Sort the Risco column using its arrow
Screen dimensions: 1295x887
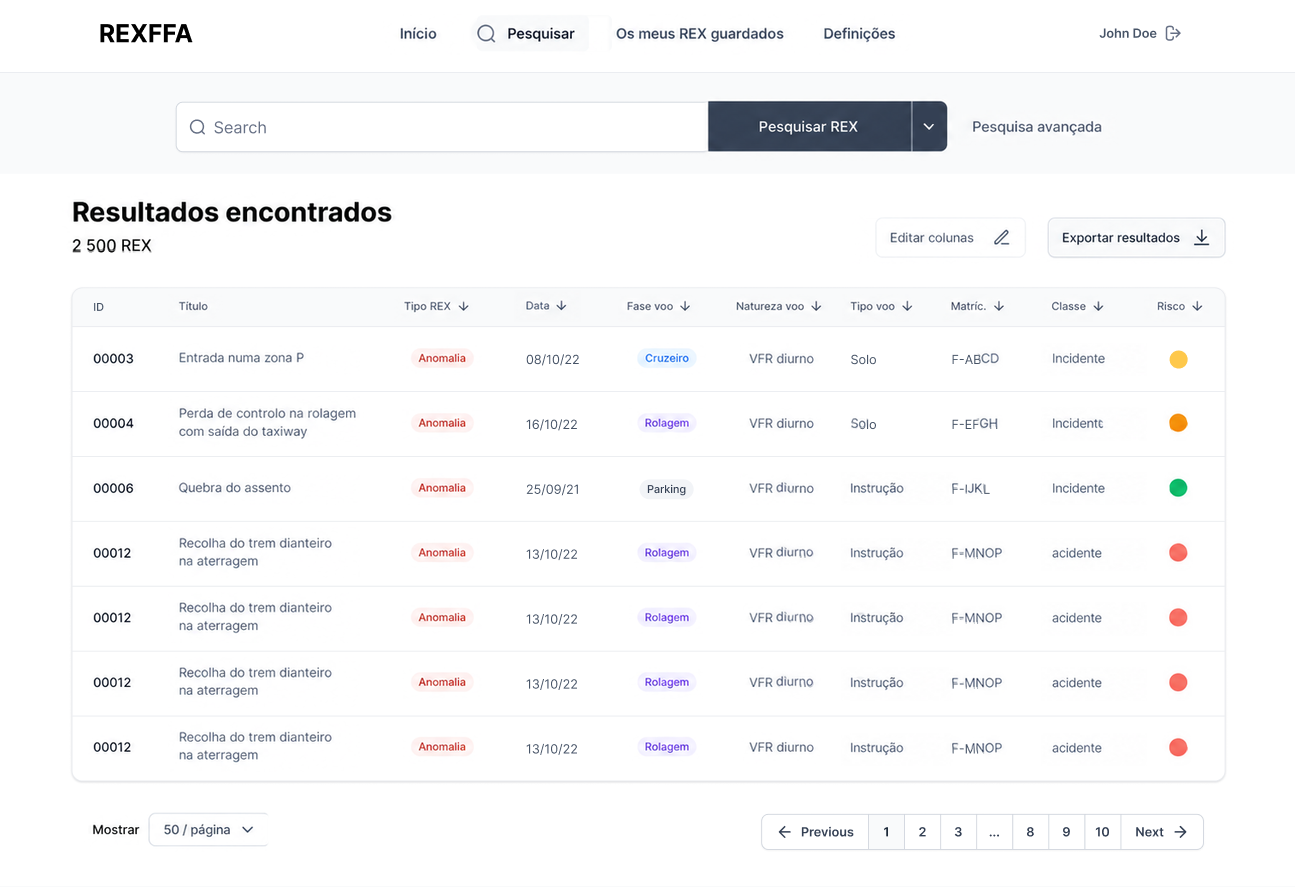pyautogui.click(x=1197, y=307)
